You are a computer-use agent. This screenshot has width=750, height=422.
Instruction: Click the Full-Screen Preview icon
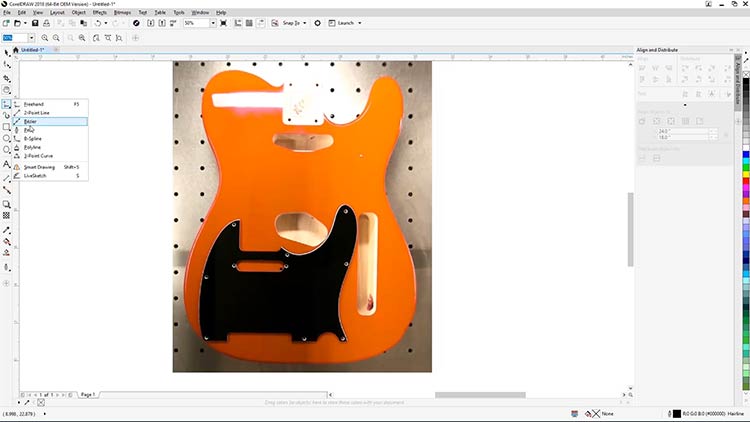(223, 23)
